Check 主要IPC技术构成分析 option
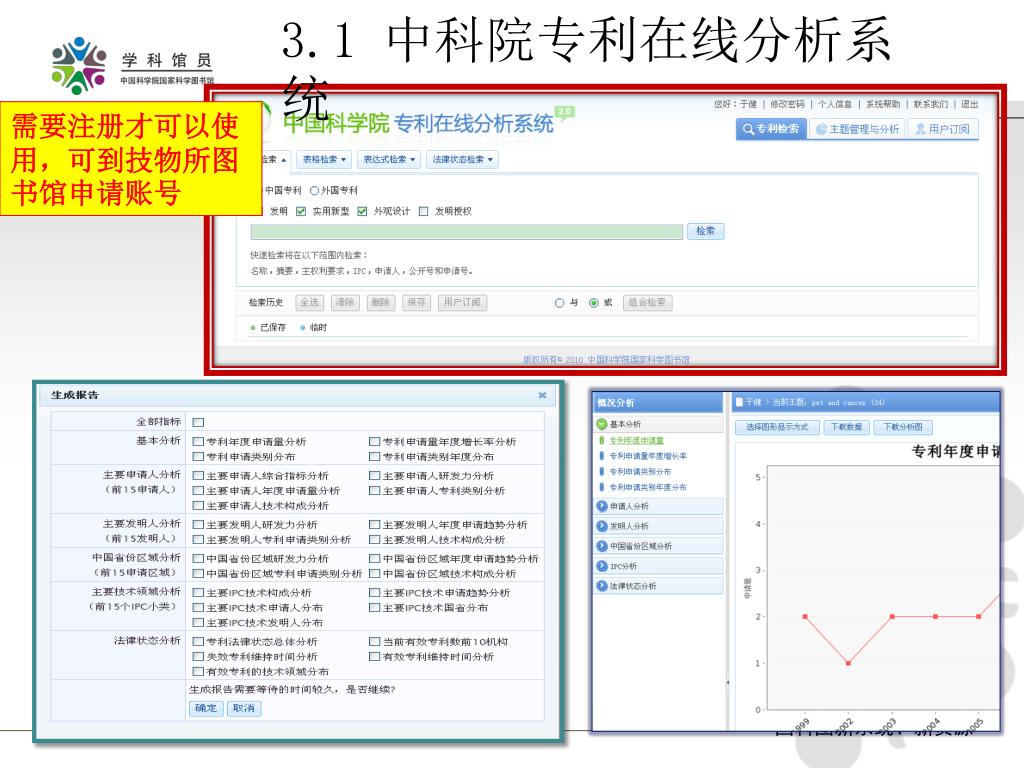The image size is (1024, 768). [x=199, y=593]
